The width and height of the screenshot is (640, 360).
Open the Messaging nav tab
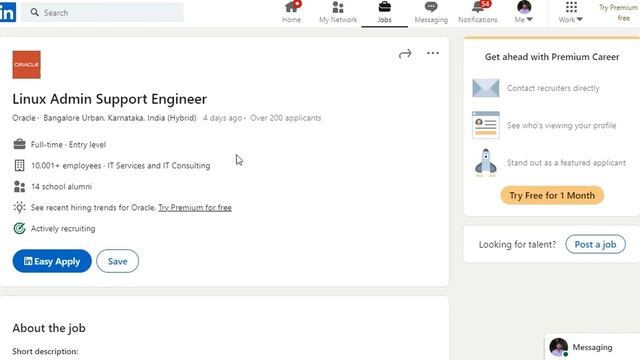(x=431, y=12)
